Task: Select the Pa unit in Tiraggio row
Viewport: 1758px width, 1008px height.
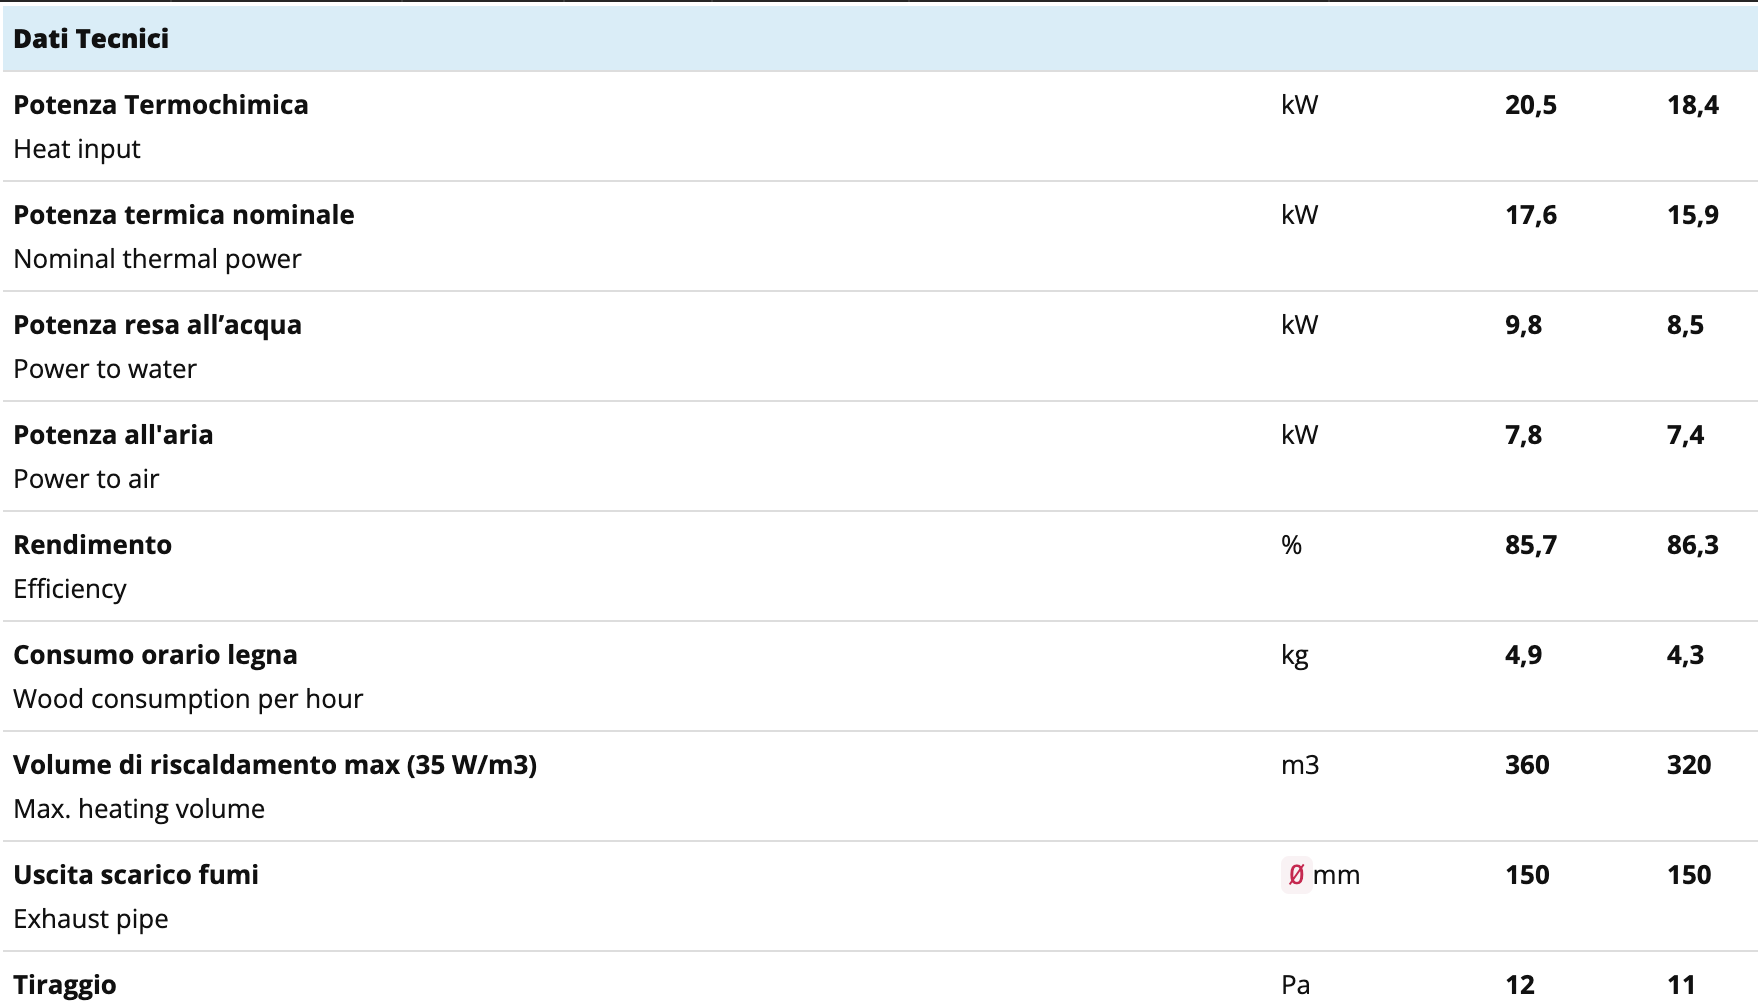Action: (1295, 985)
